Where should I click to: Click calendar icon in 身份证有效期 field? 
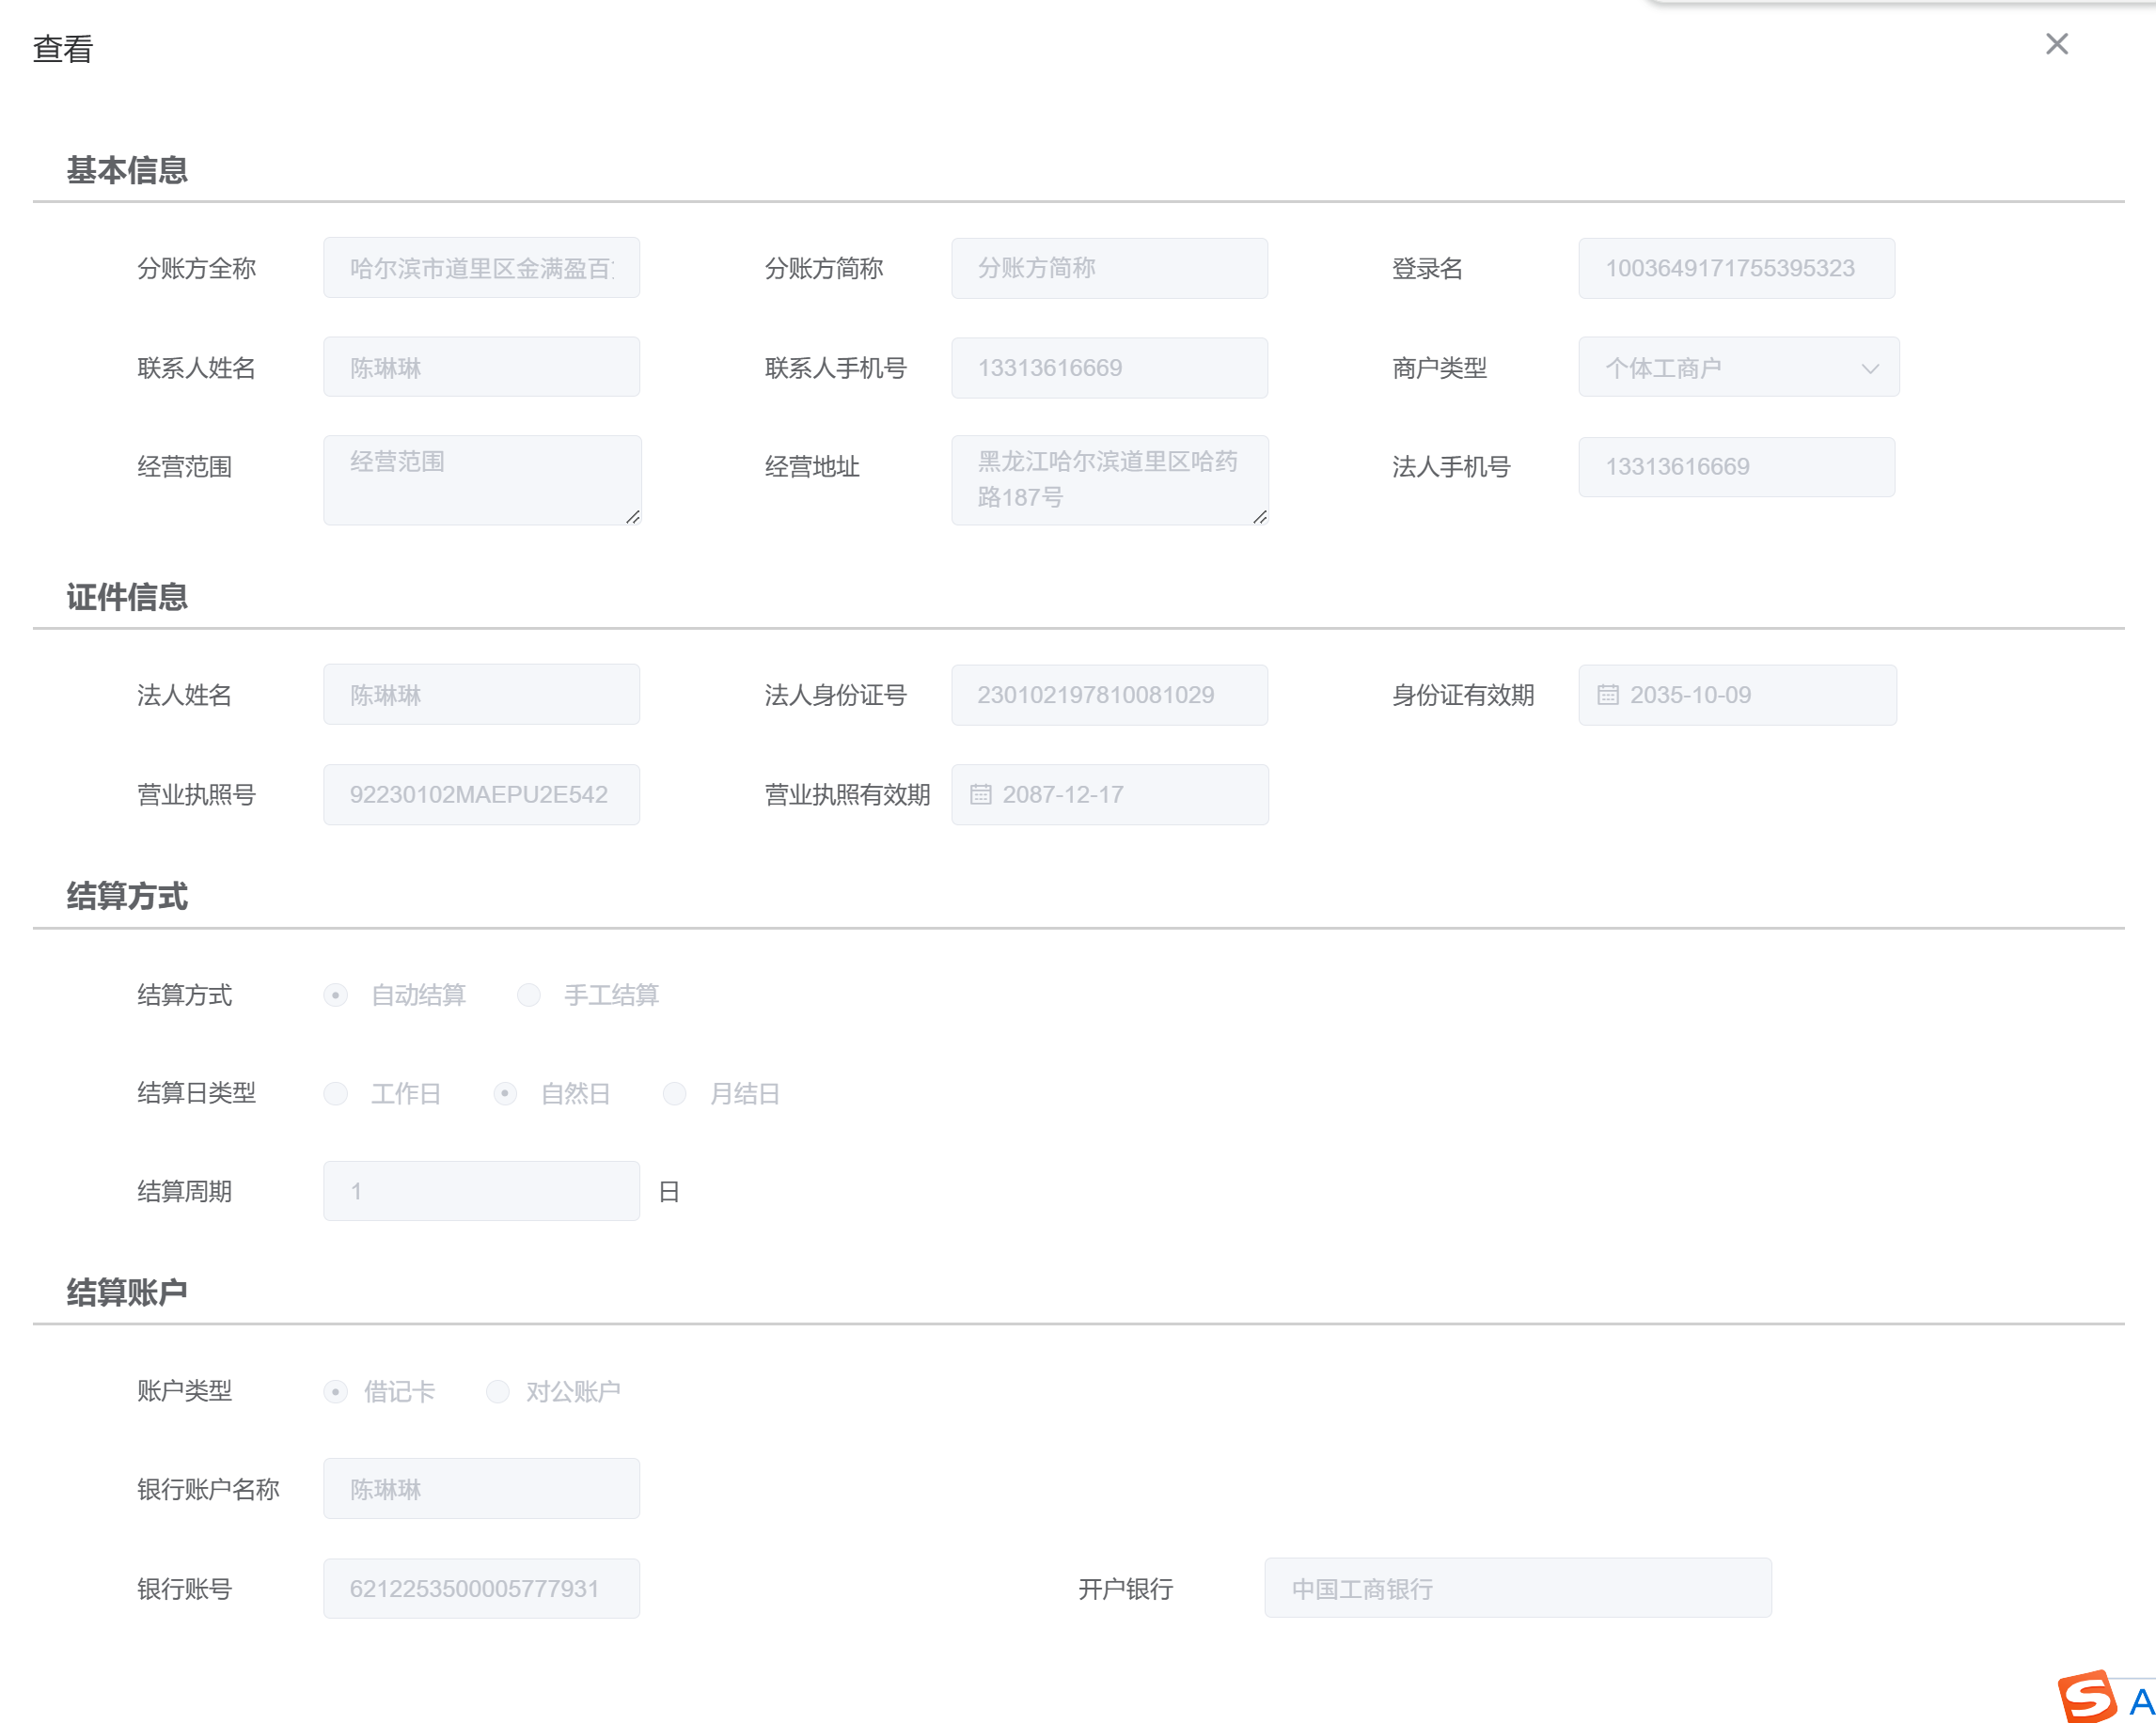1607,695
